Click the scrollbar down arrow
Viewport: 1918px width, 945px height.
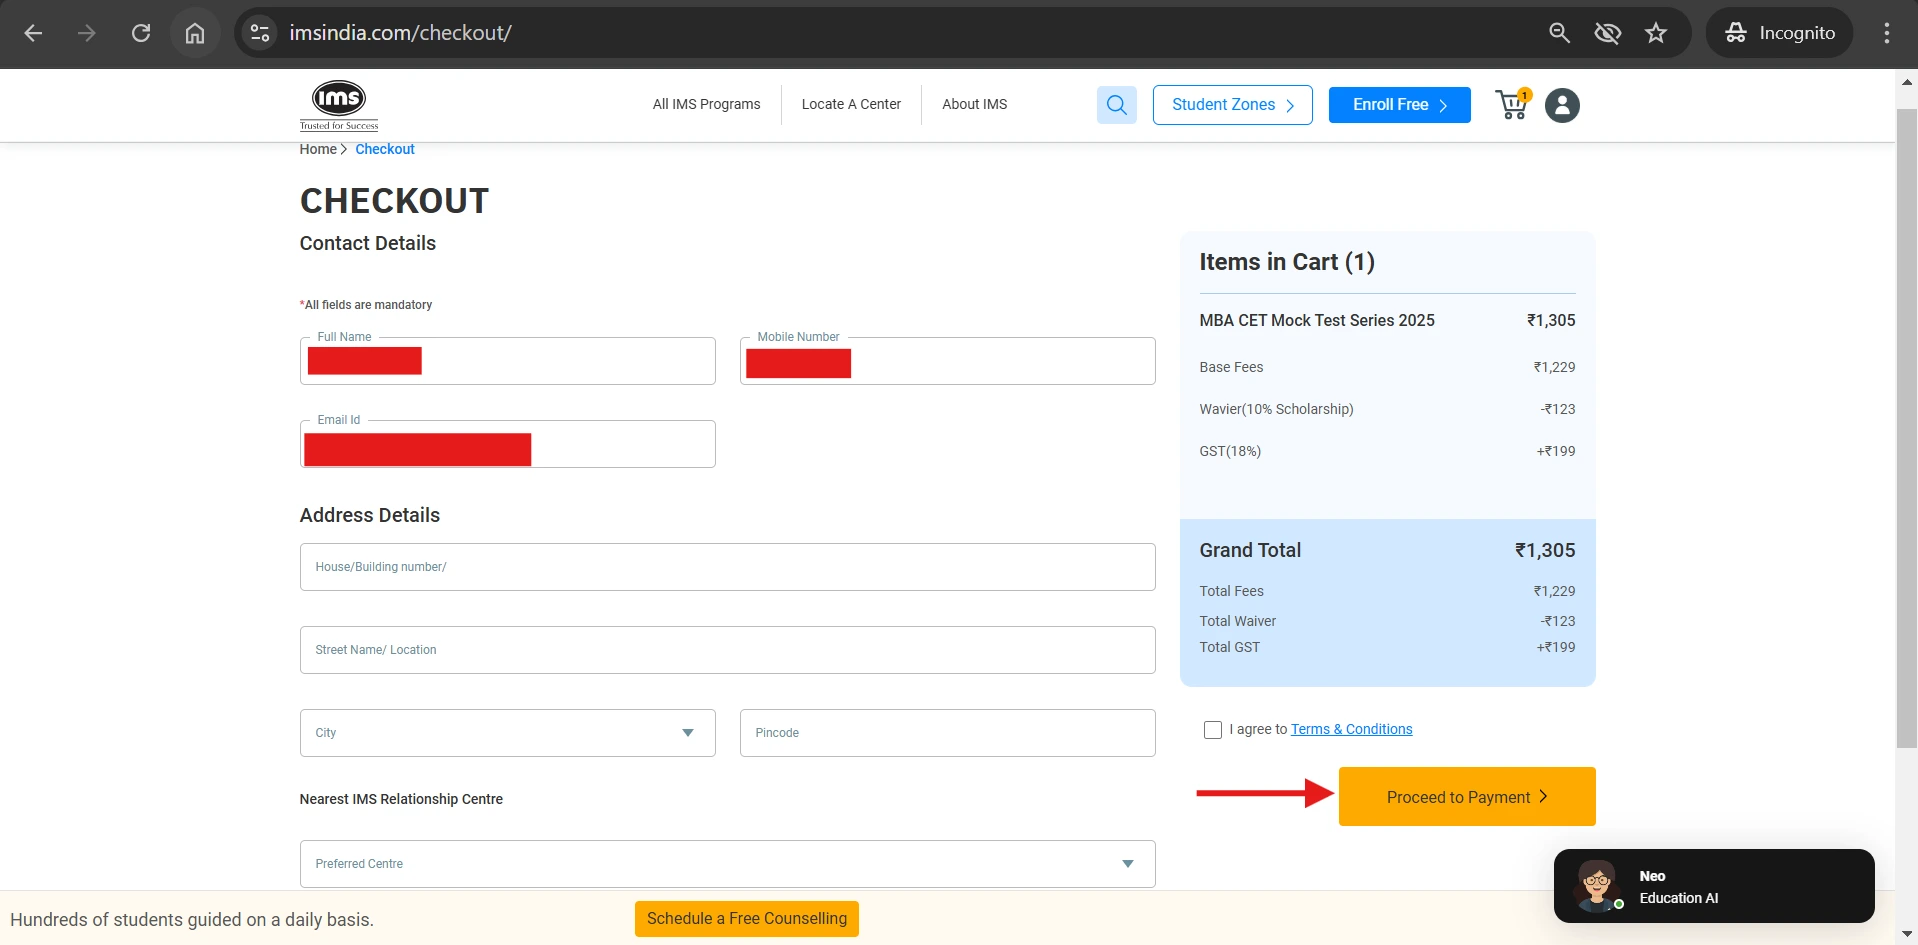[x=1906, y=934]
